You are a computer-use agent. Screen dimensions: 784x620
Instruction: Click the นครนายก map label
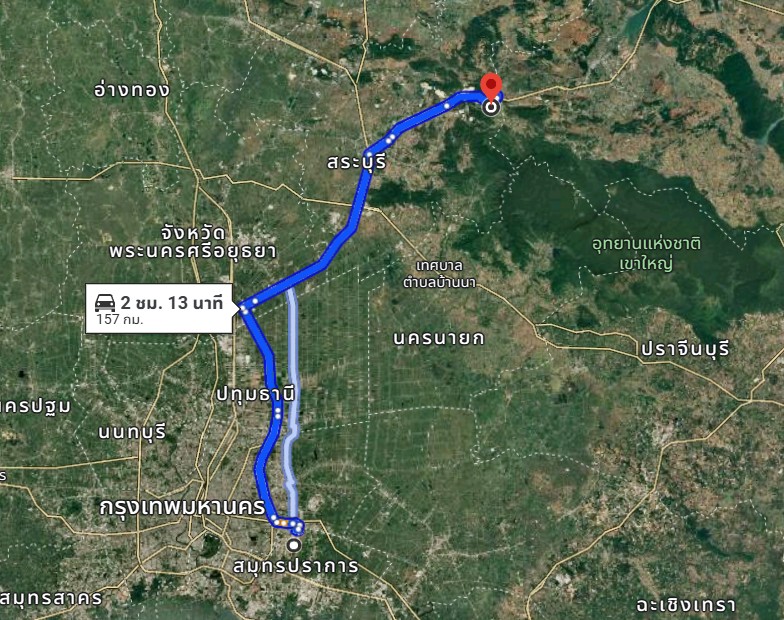[438, 338]
